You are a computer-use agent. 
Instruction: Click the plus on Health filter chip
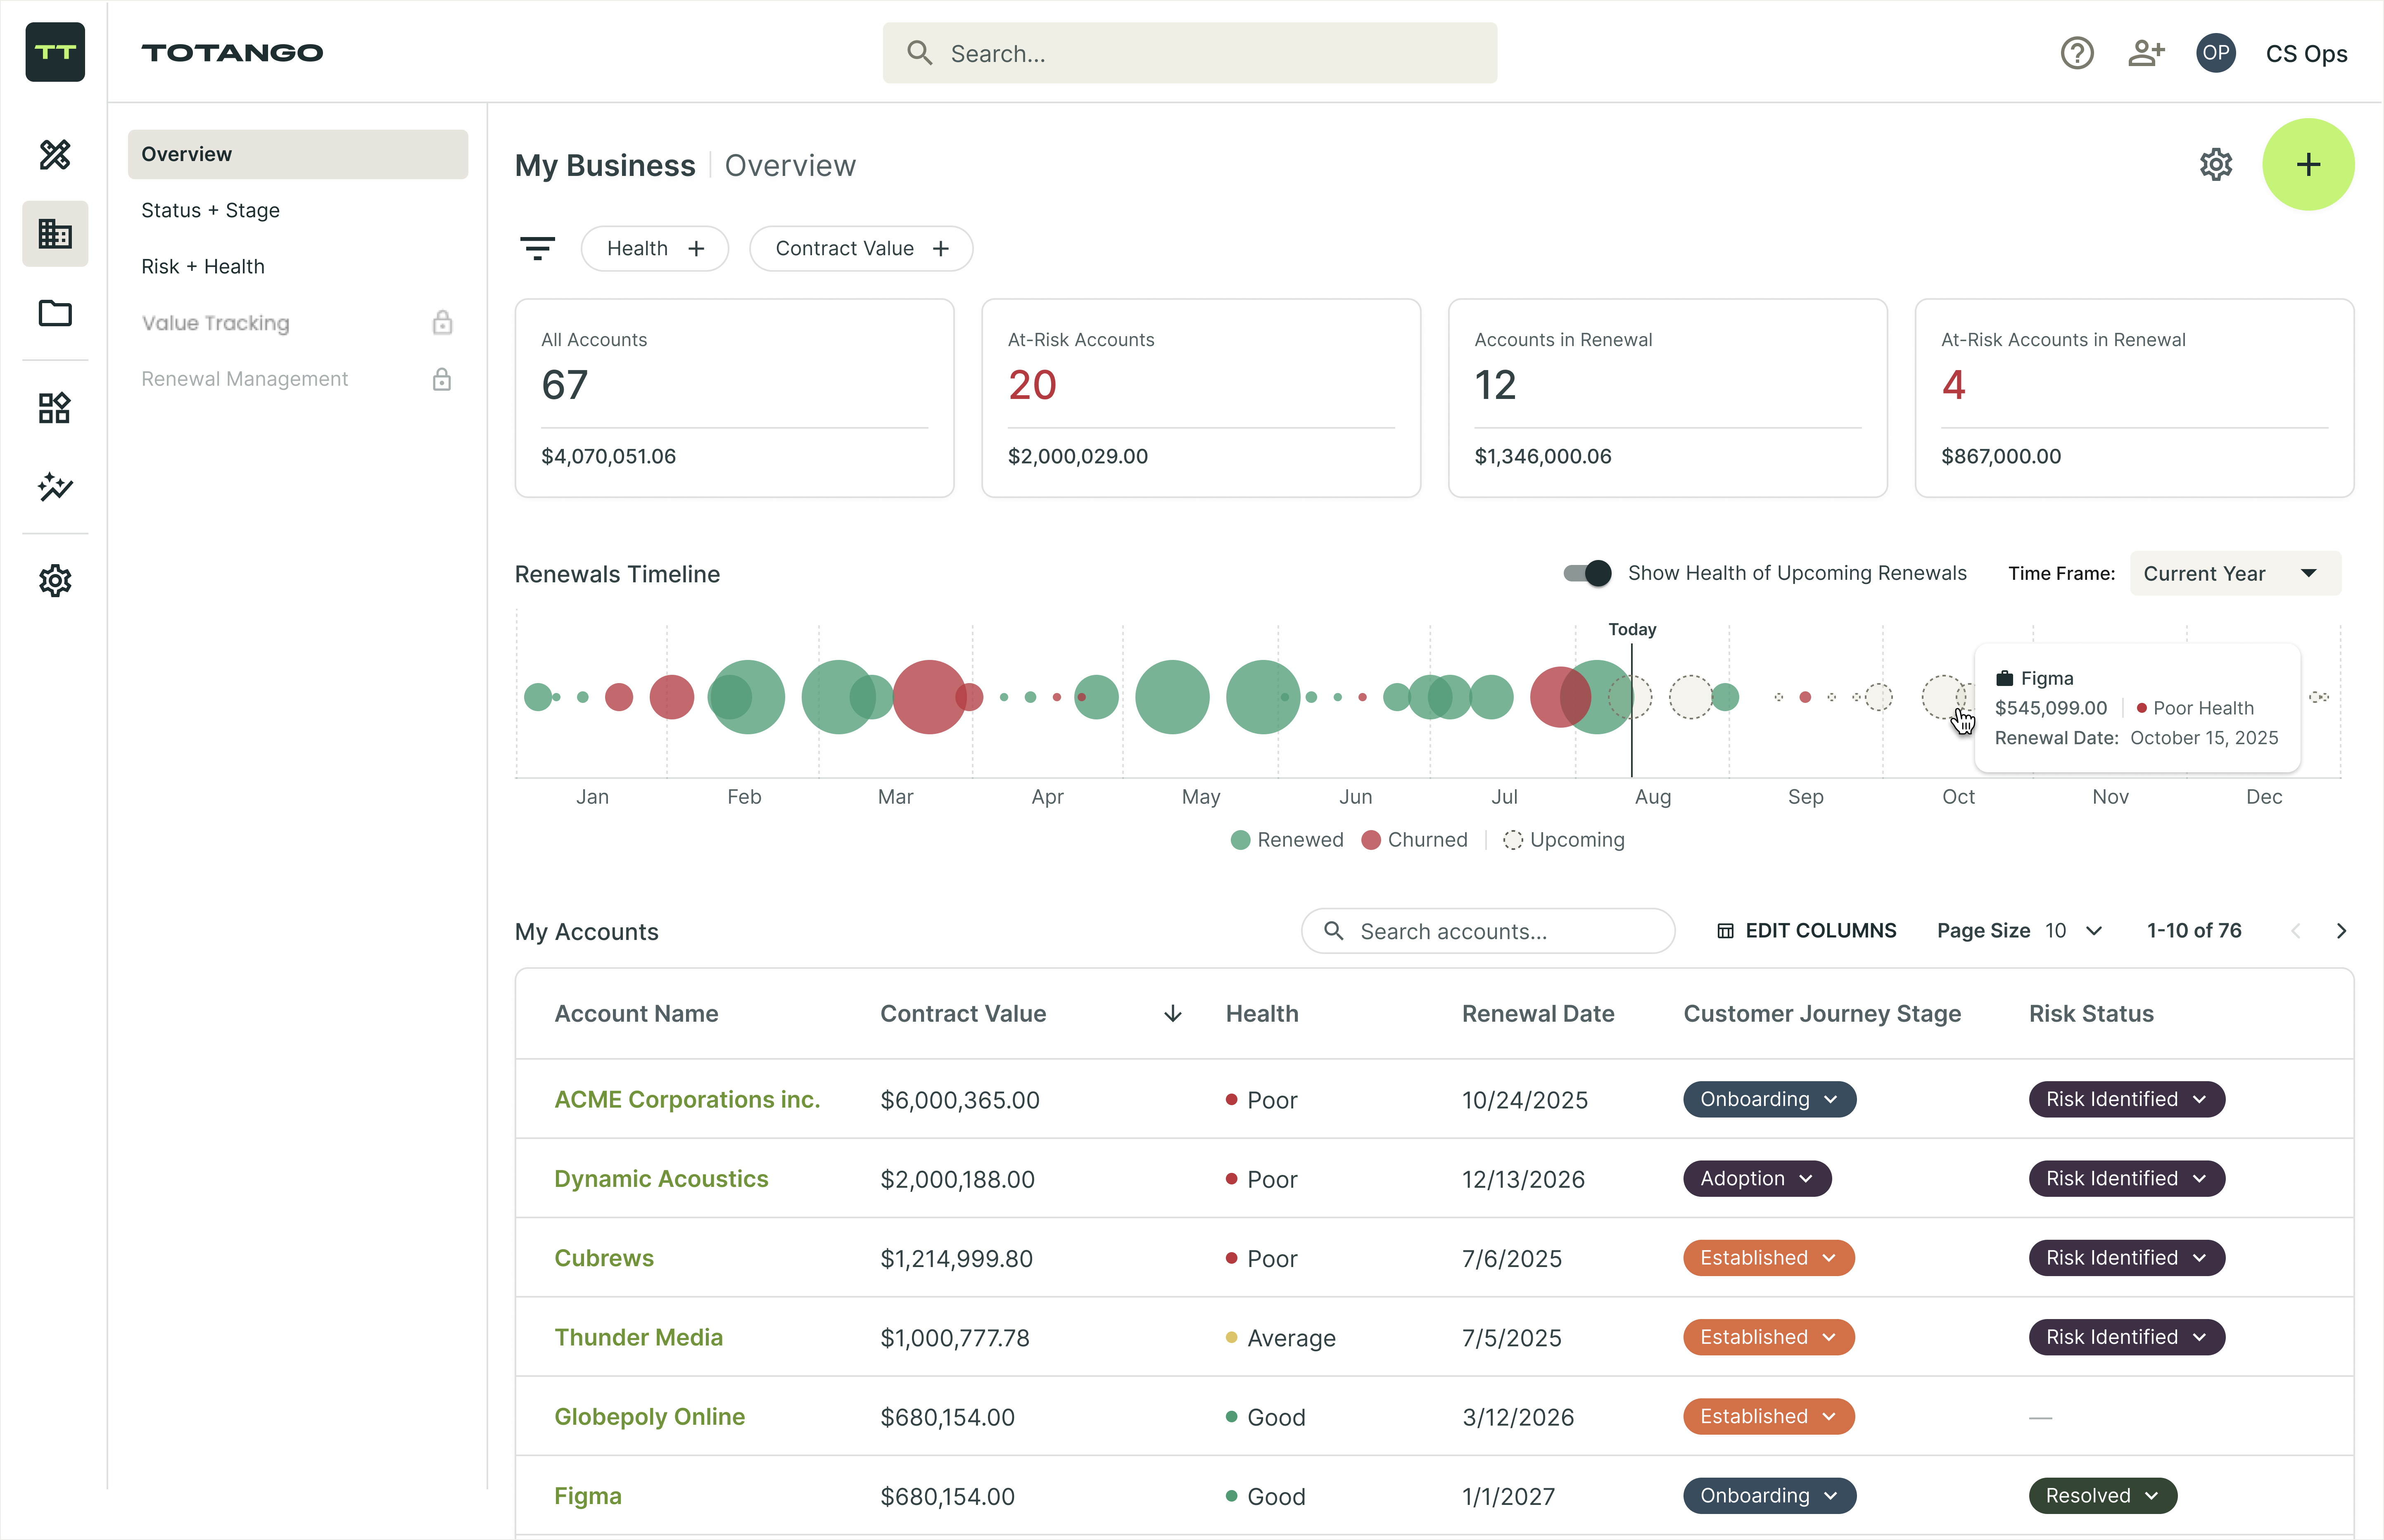pos(696,248)
